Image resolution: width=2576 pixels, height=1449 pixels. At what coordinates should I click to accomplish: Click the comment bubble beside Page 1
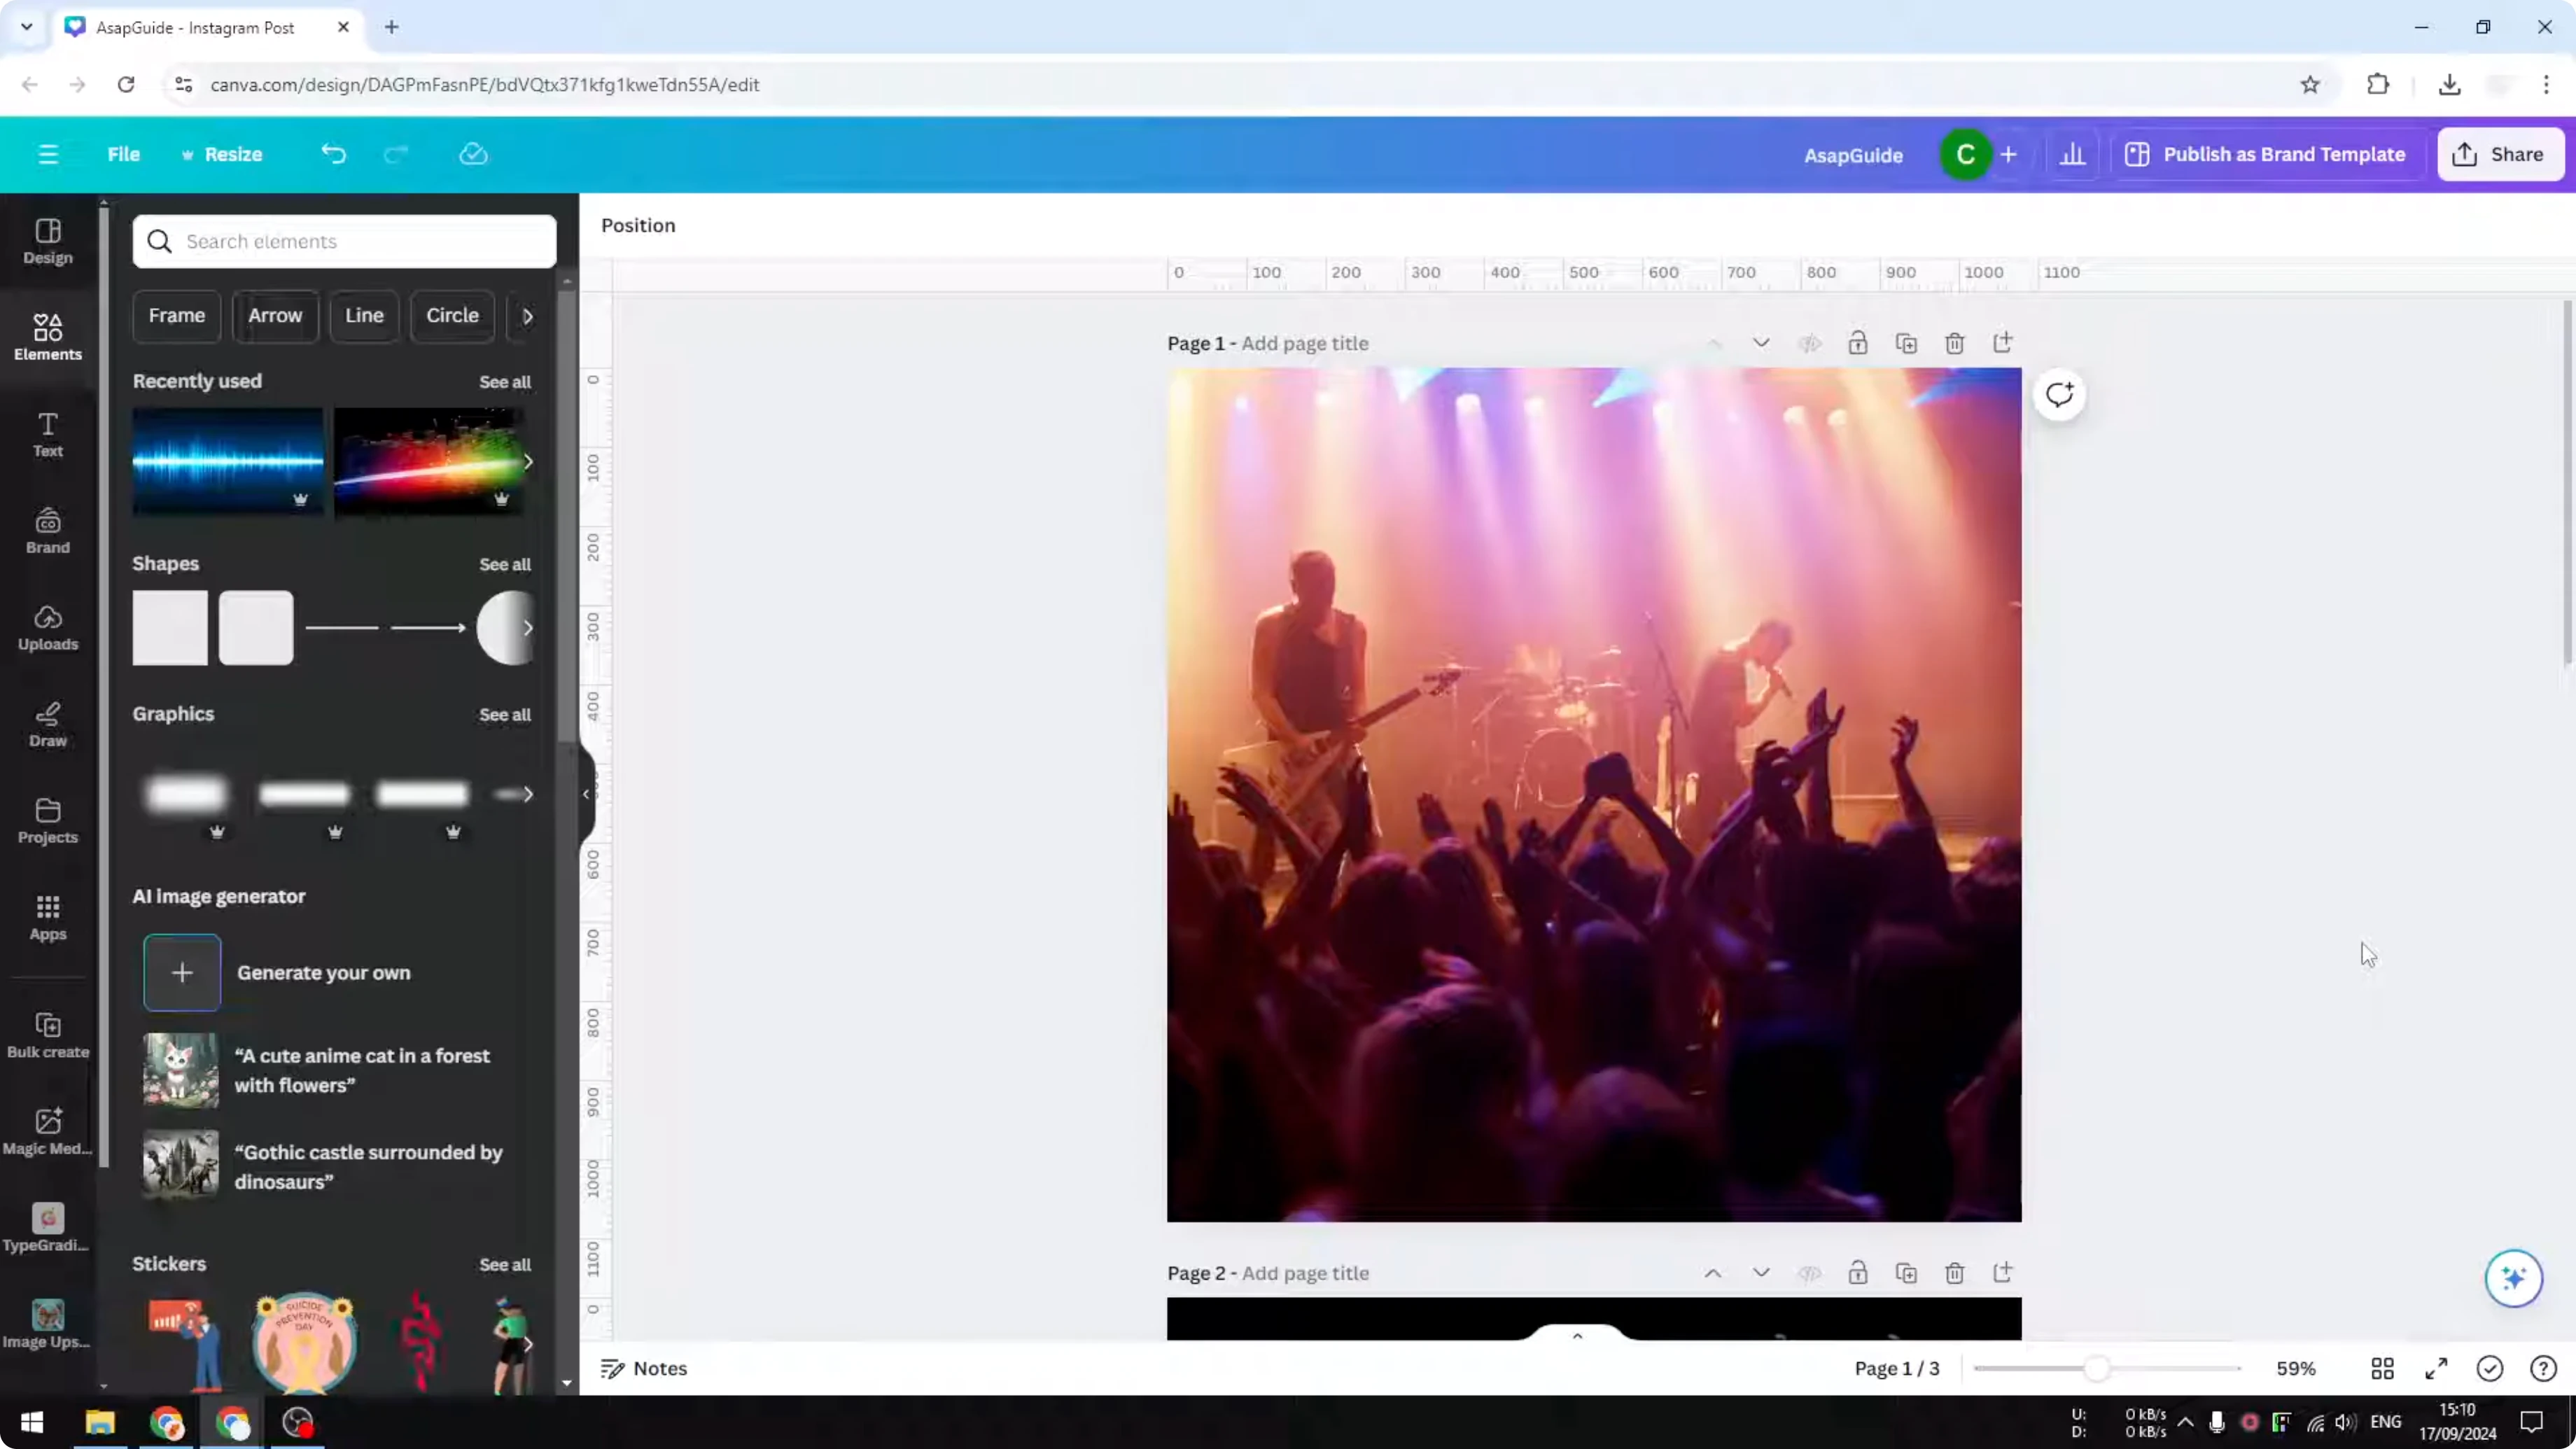2059,394
